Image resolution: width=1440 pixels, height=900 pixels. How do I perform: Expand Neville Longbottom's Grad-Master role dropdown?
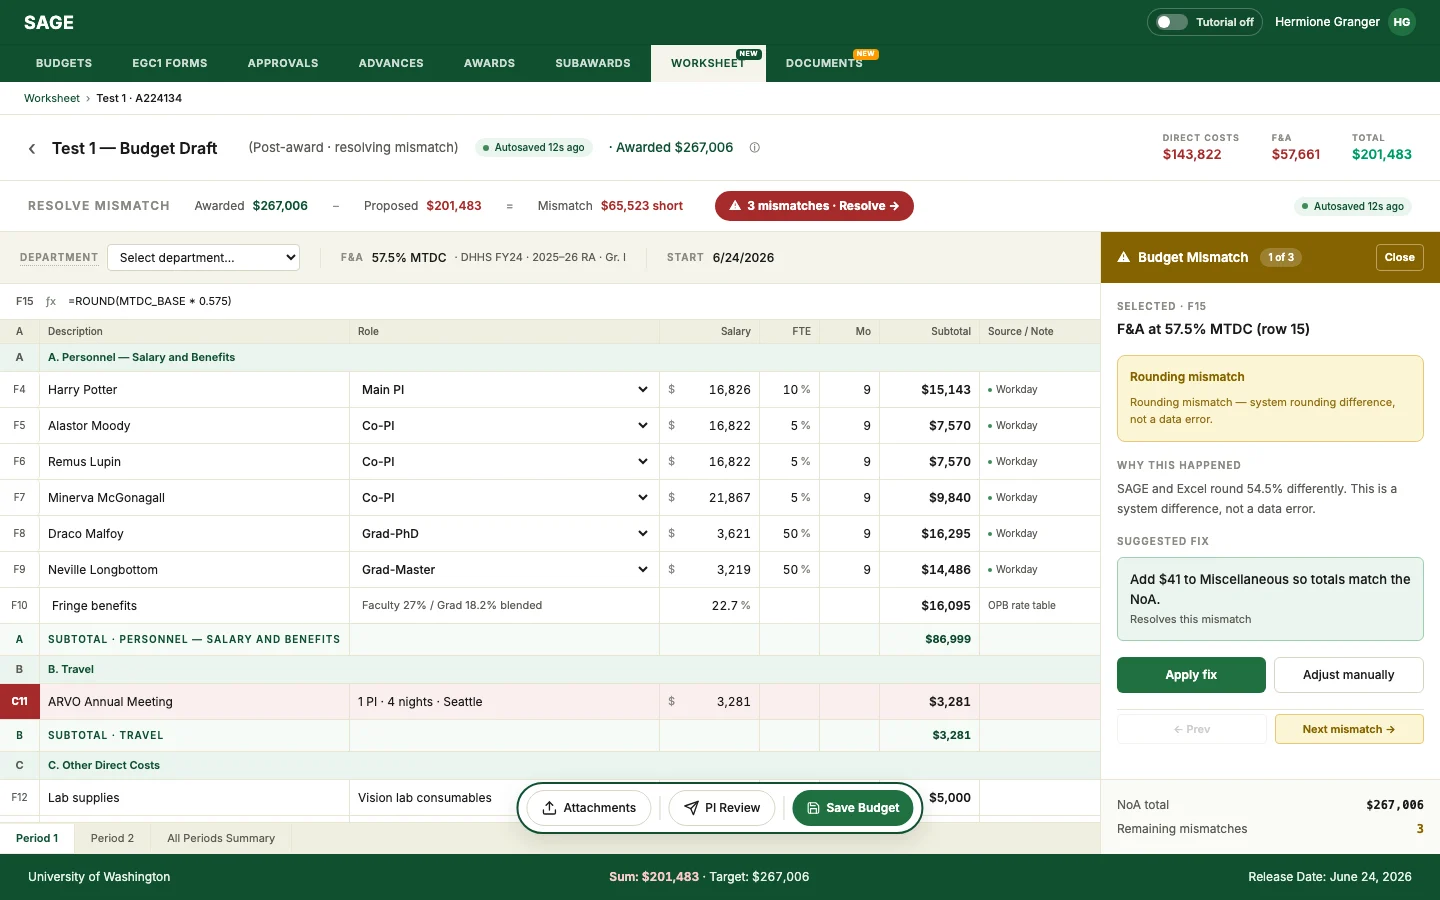click(x=505, y=570)
